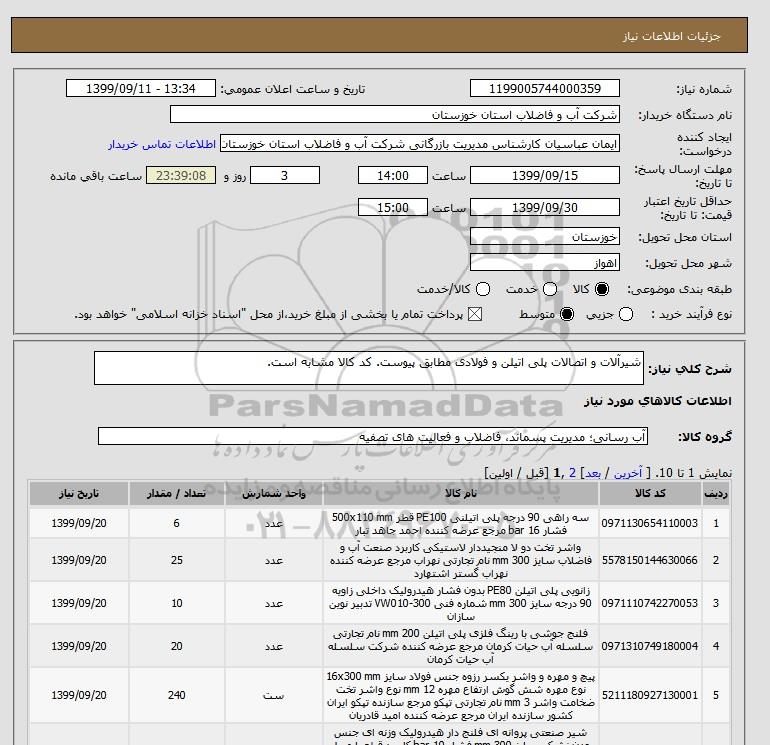Image resolution: width=770 pixels, height=745 pixels.
Task: Click the response deadline date 1399/09/15
Action: (x=545, y=175)
